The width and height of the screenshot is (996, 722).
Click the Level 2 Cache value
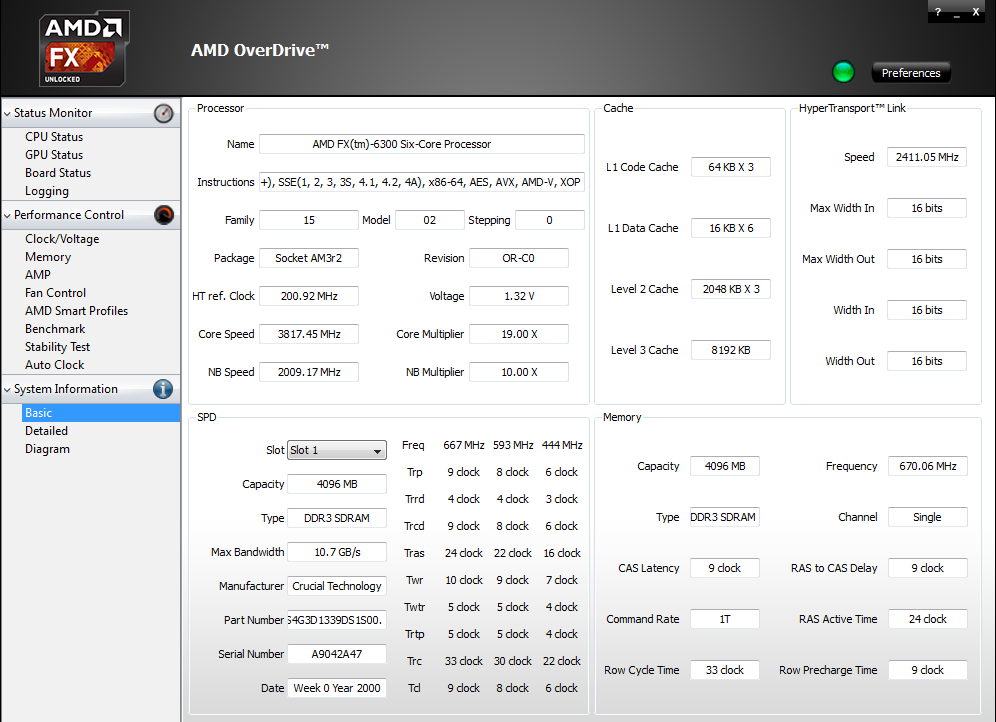pyautogui.click(x=730, y=289)
